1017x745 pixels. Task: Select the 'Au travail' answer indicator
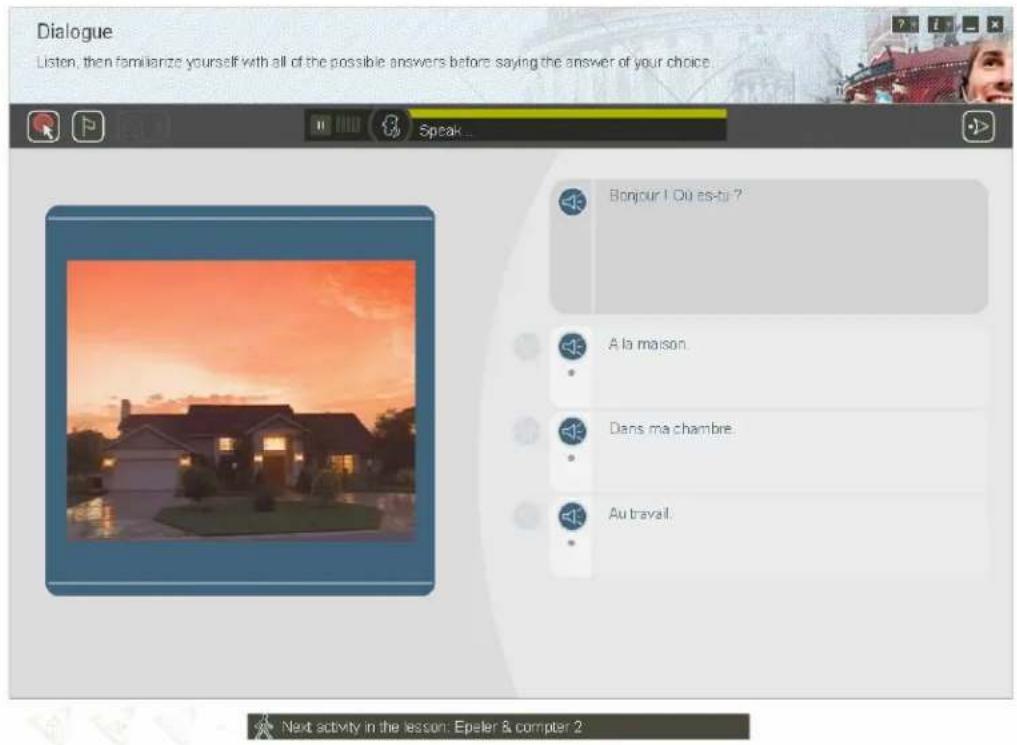click(x=527, y=516)
